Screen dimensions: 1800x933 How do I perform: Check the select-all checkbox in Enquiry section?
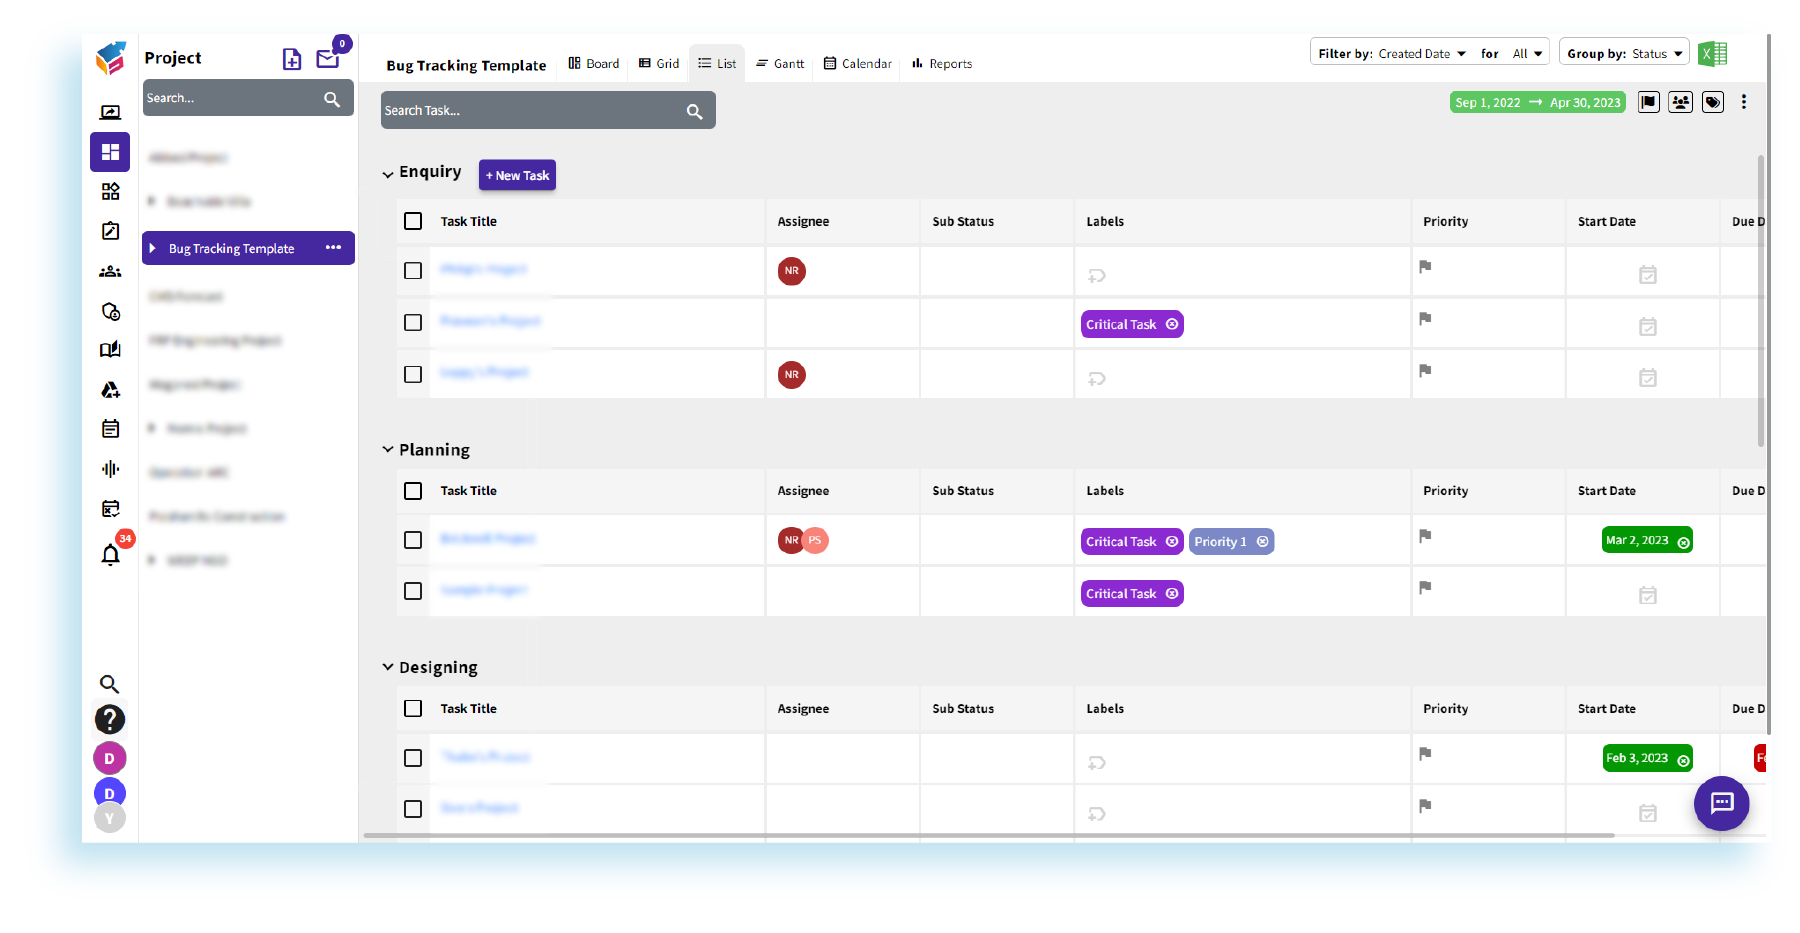pyautogui.click(x=413, y=221)
